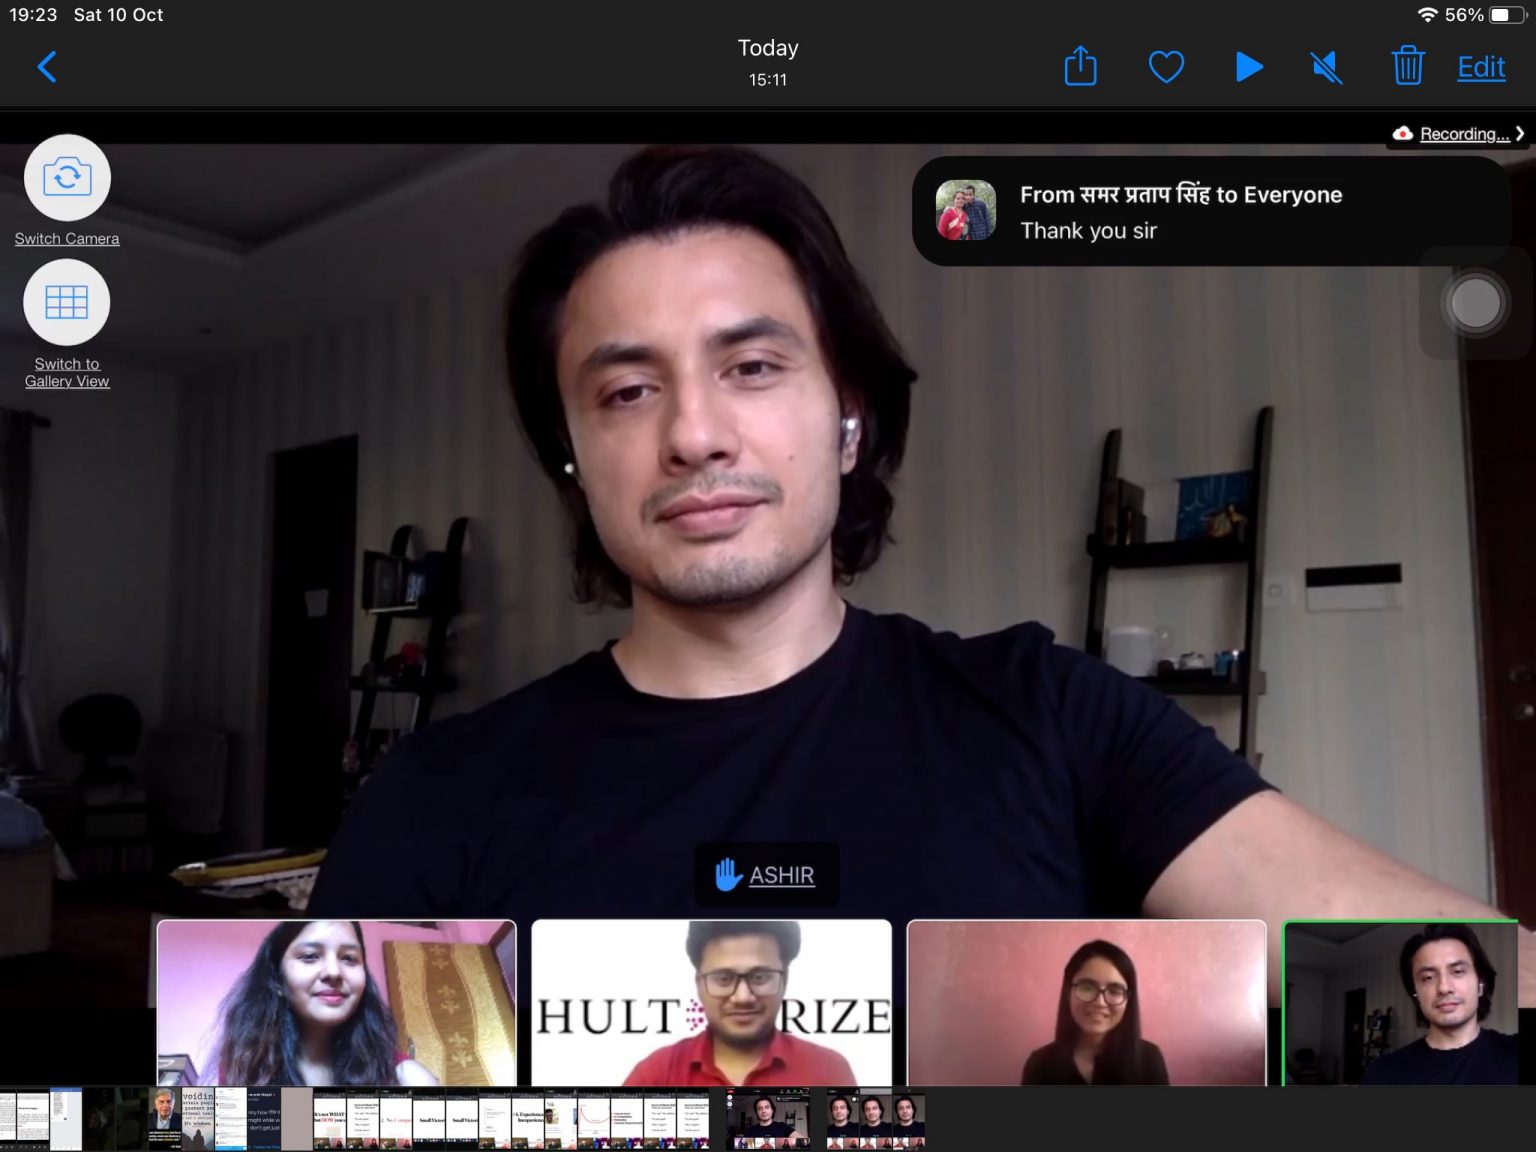Tap the raised hand icon beside ASHIR
1536x1152 pixels.
pyautogui.click(x=728, y=875)
